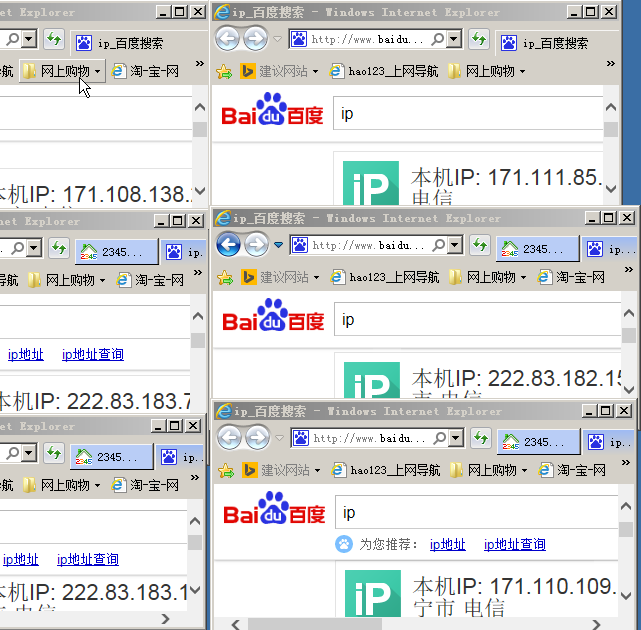Click address bar search magnifier in 171.111.85 window
This screenshot has height=630, width=641.
(x=438, y=39)
